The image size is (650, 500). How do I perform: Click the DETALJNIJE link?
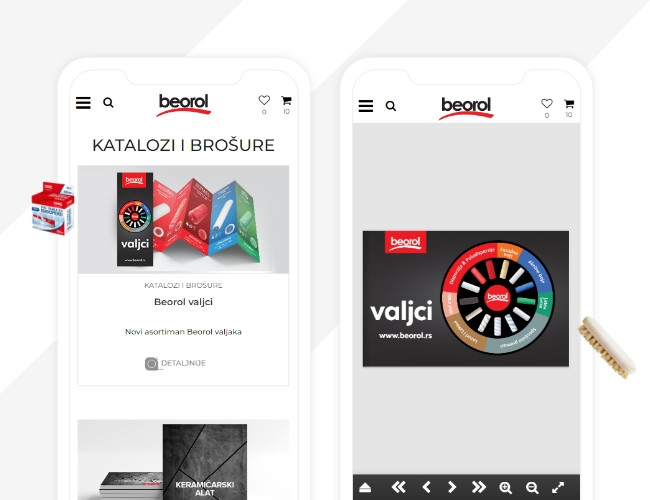(x=175, y=363)
